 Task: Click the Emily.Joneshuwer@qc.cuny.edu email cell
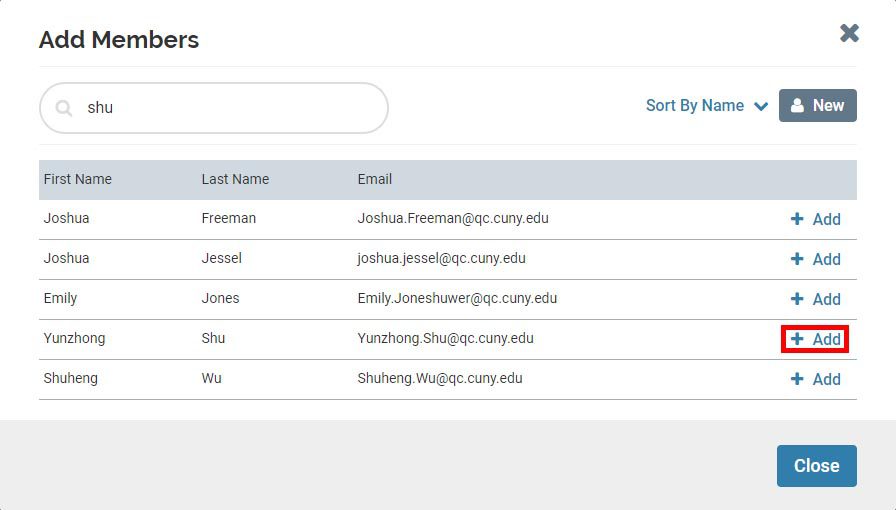click(457, 298)
